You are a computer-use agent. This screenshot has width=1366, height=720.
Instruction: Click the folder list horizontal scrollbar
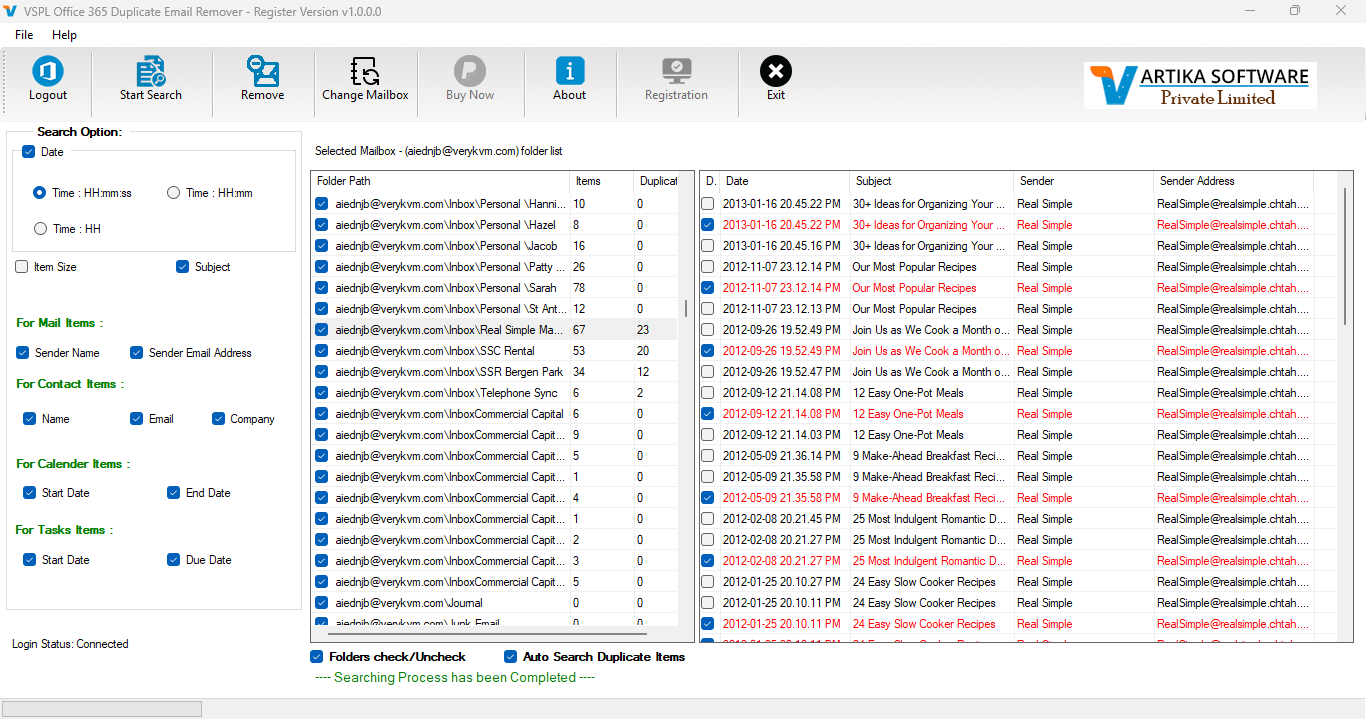click(x=487, y=633)
